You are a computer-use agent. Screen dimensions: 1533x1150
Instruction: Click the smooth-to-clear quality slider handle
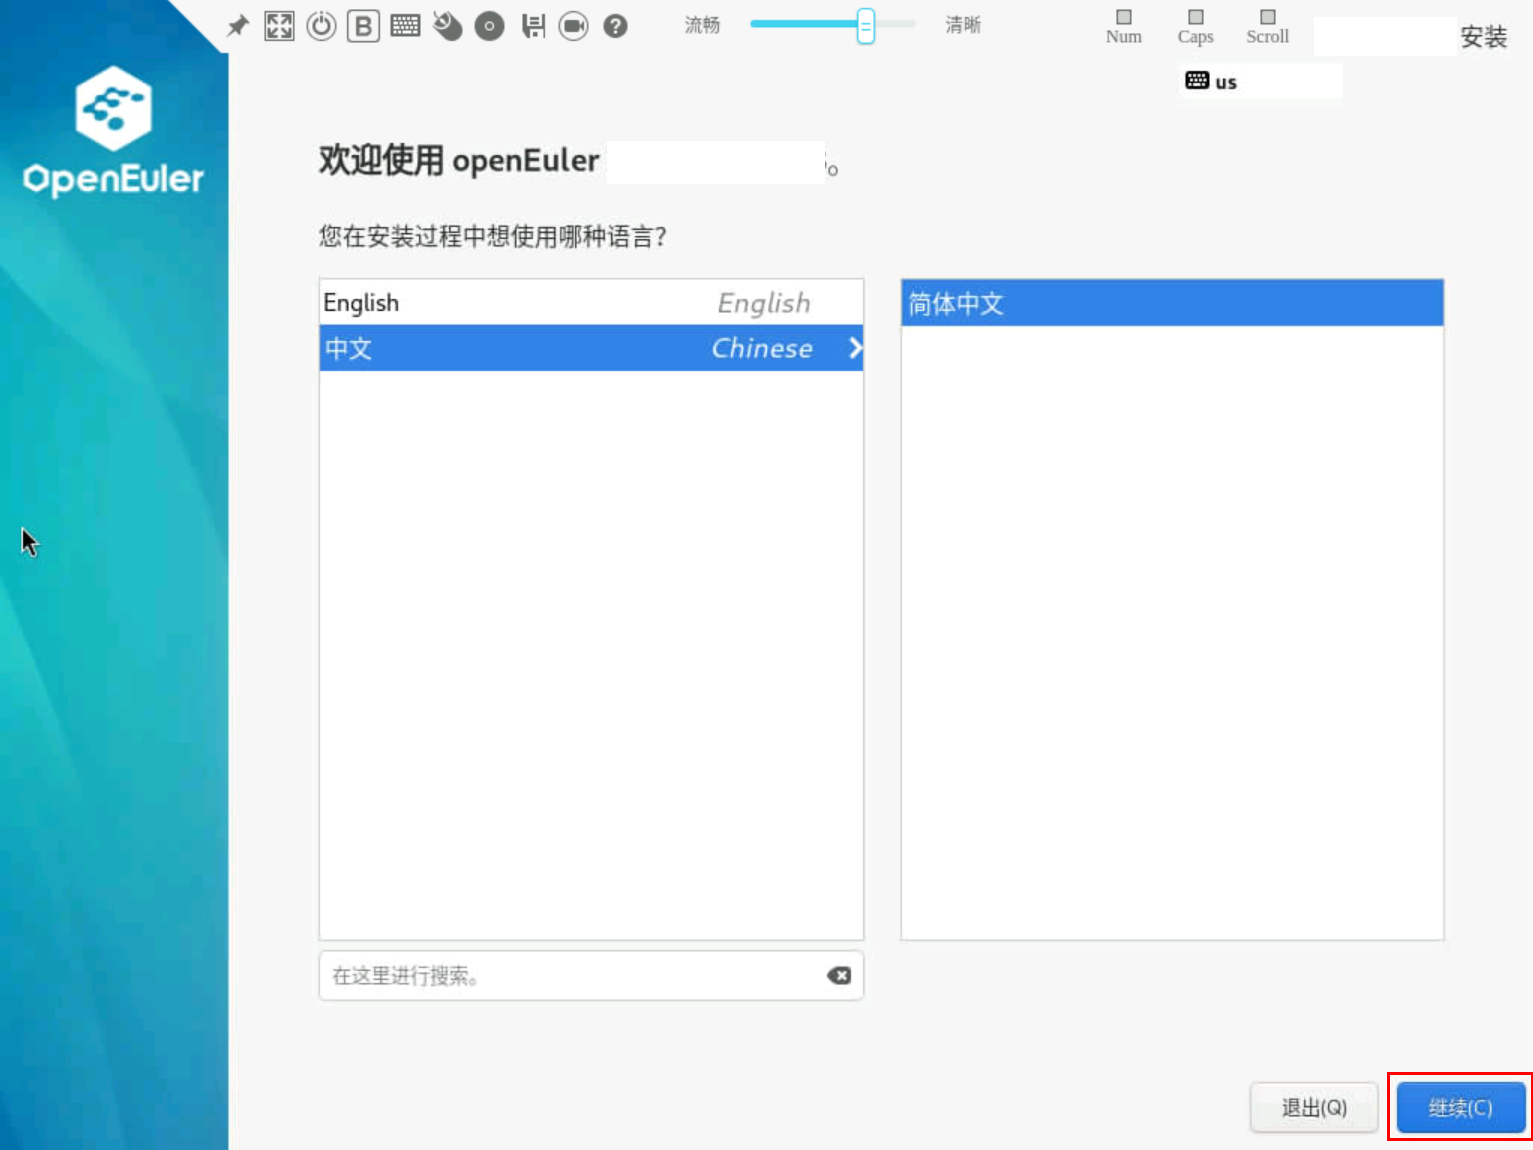pyautogui.click(x=866, y=26)
